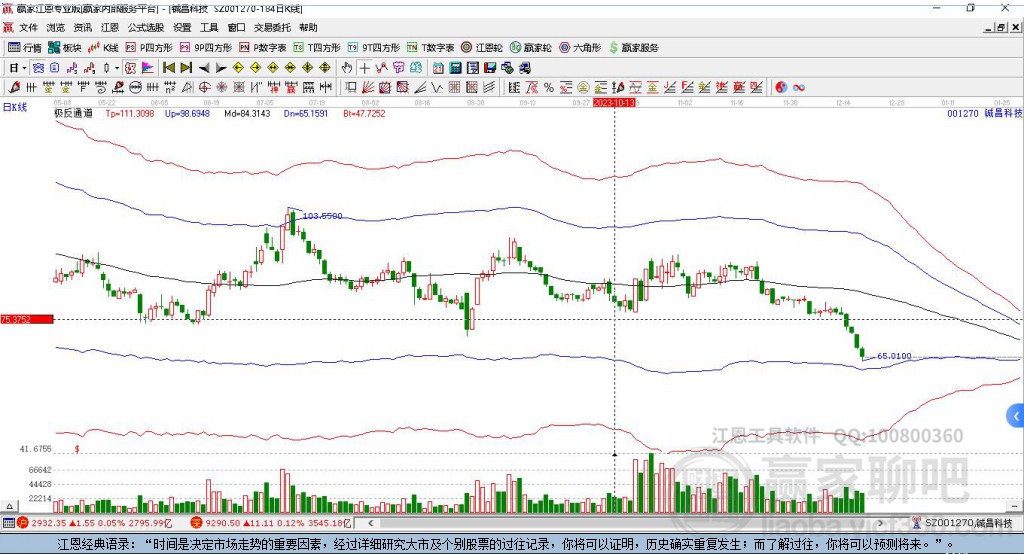This screenshot has width=1024, height=554.
Task: Click the 日K线 chart label
Action: pos(14,107)
